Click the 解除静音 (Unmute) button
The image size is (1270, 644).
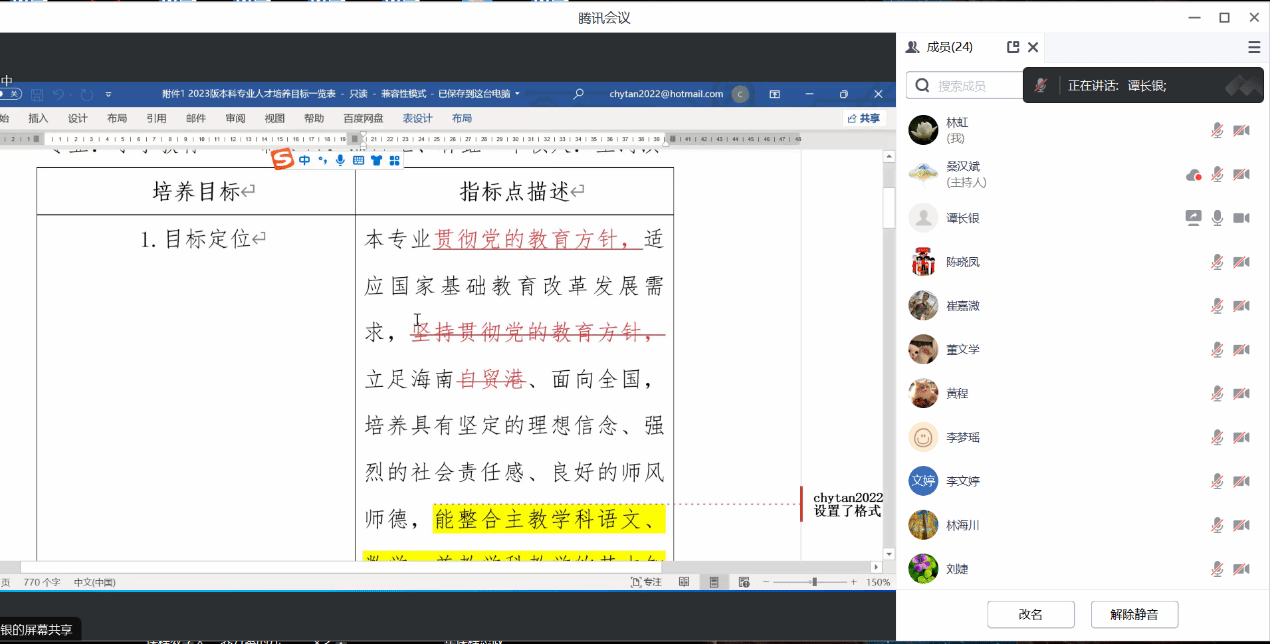(x=1134, y=614)
